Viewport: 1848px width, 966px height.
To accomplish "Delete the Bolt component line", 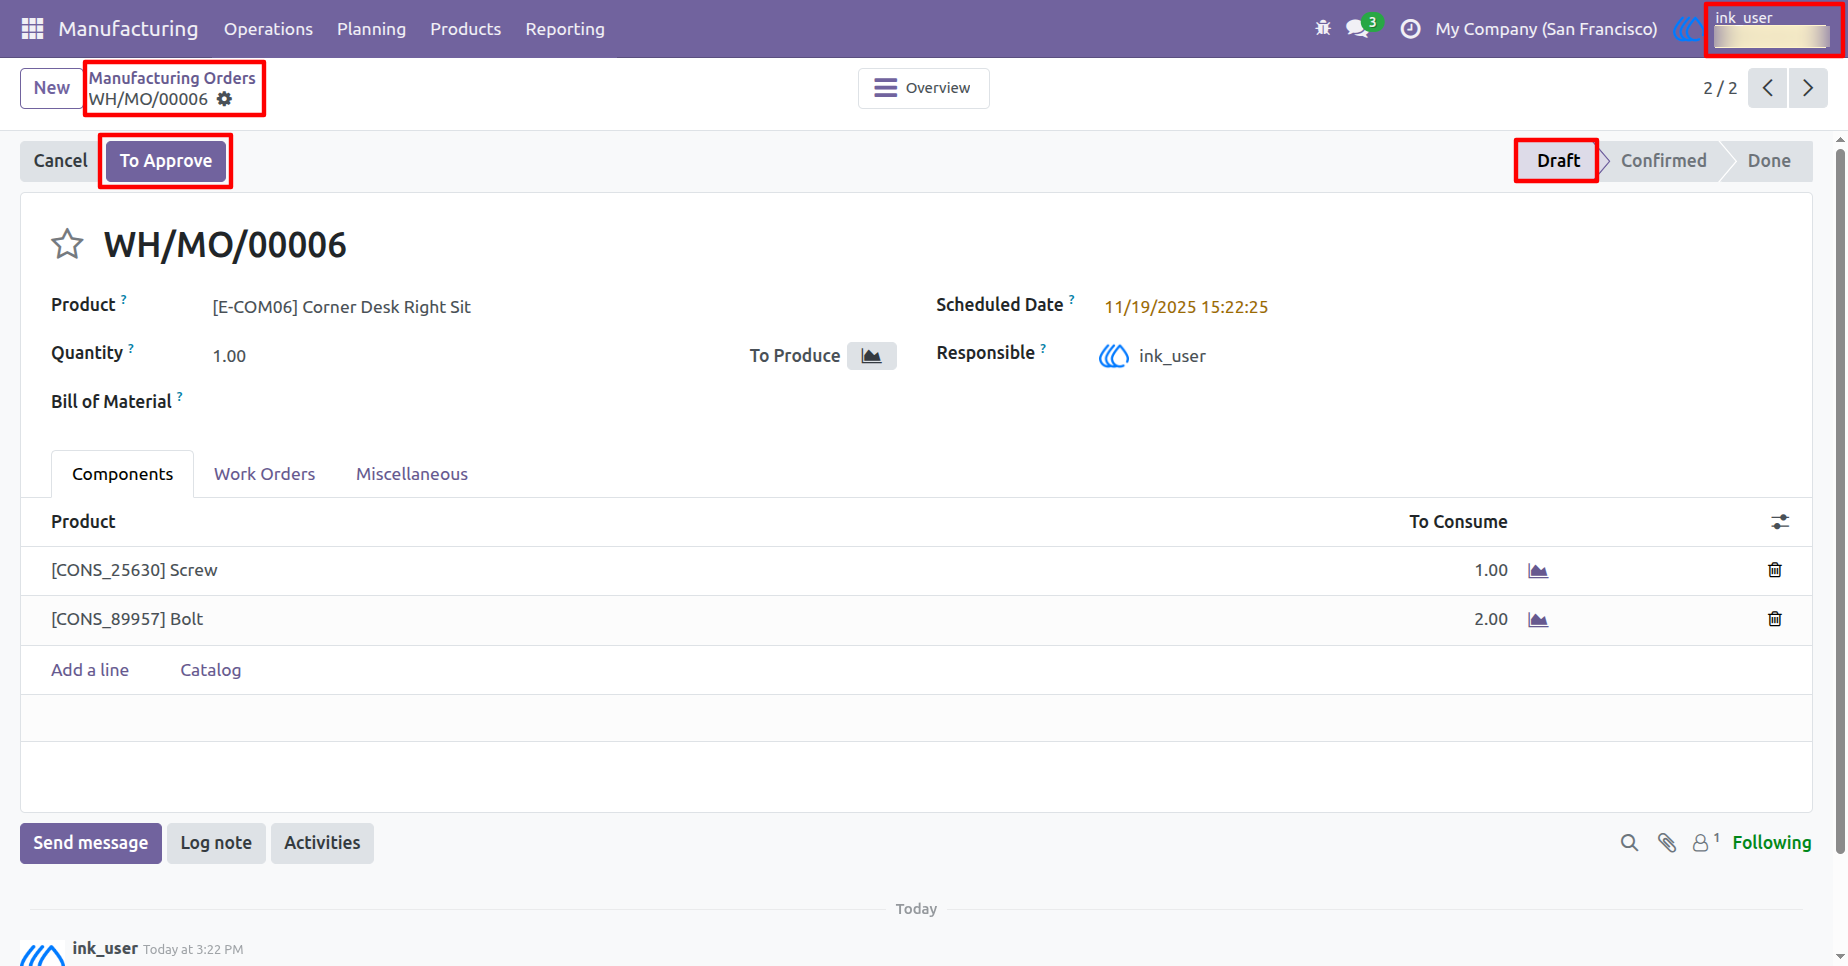I will (x=1775, y=619).
